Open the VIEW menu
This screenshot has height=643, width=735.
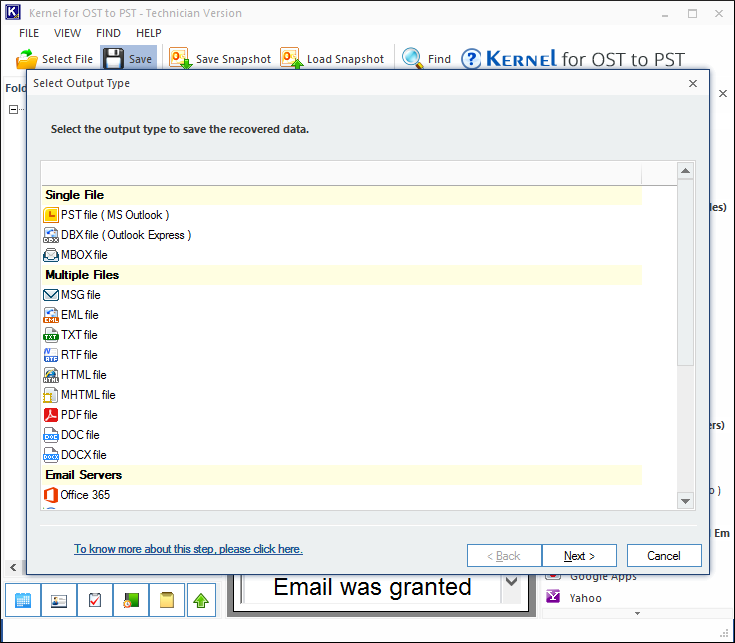[x=68, y=33]
